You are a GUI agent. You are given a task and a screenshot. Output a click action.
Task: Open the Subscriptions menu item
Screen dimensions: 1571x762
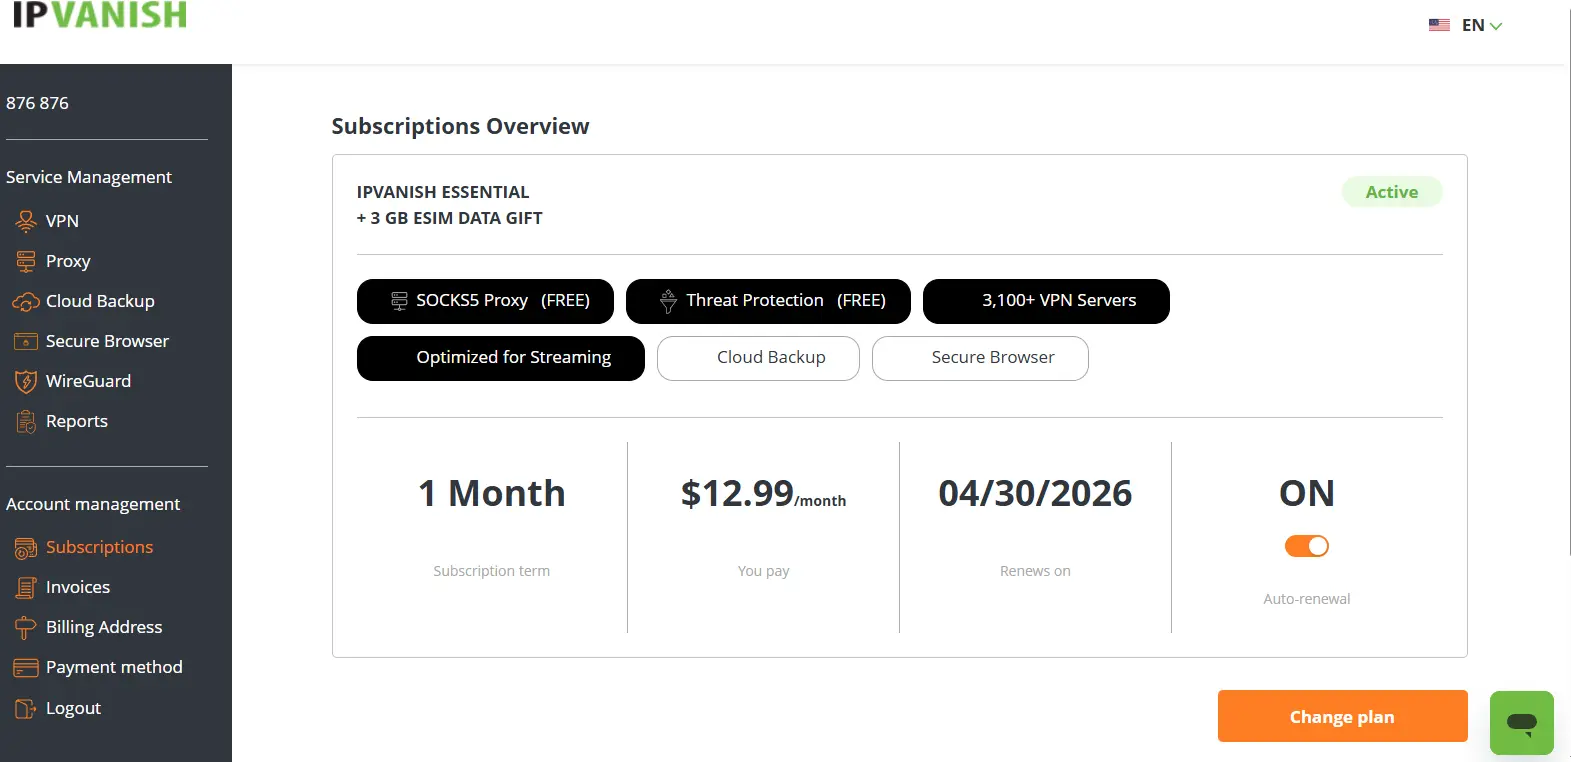(x=99, y=547)
